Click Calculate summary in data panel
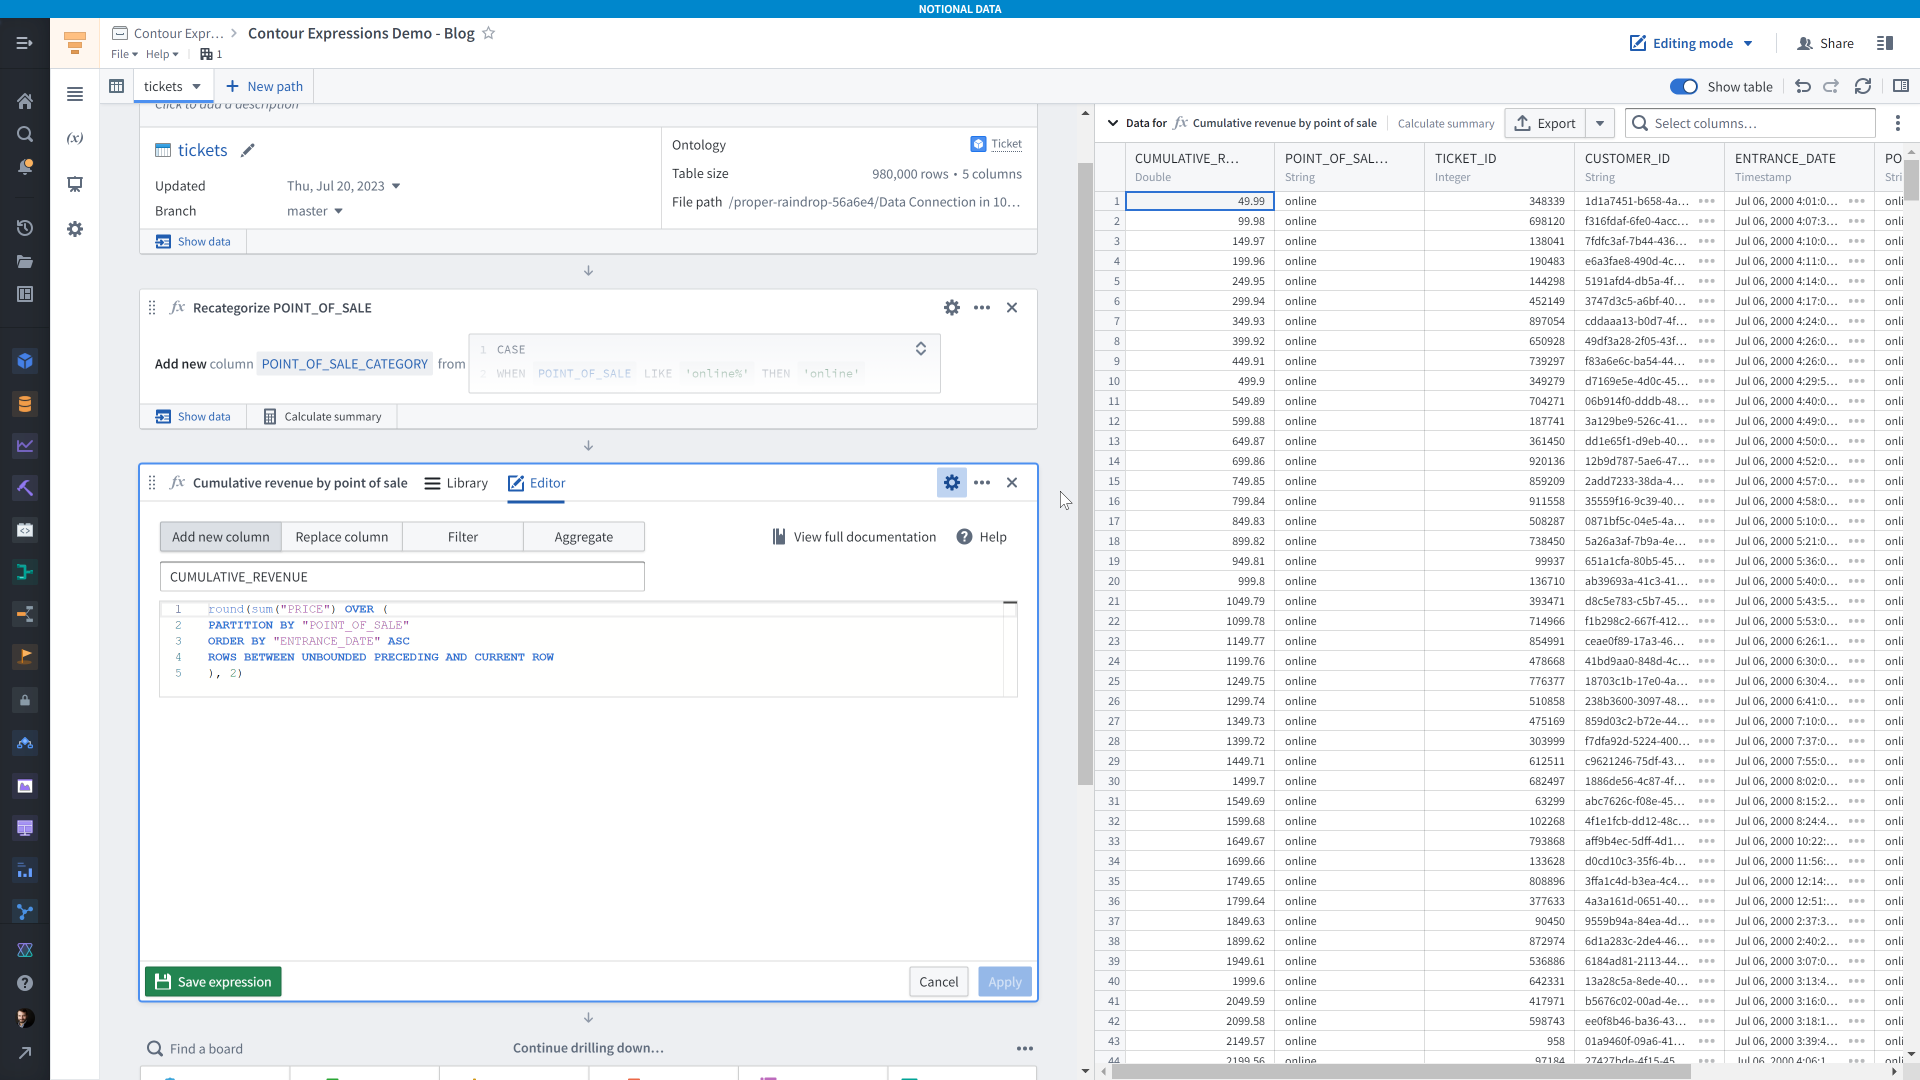This screenshot has width=1920, height=1080. (1446, 124)
